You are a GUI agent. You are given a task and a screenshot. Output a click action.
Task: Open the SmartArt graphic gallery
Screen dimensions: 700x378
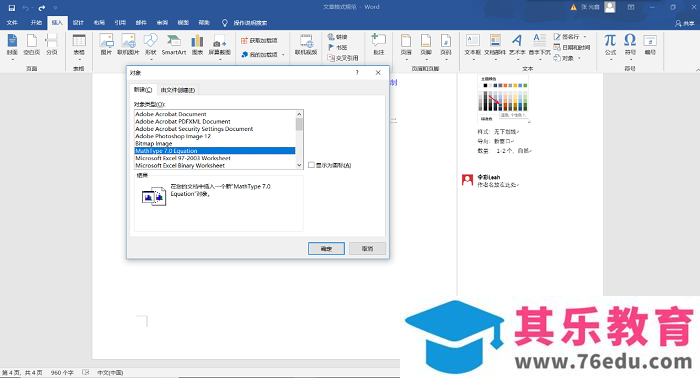click(x=174, y=45)
